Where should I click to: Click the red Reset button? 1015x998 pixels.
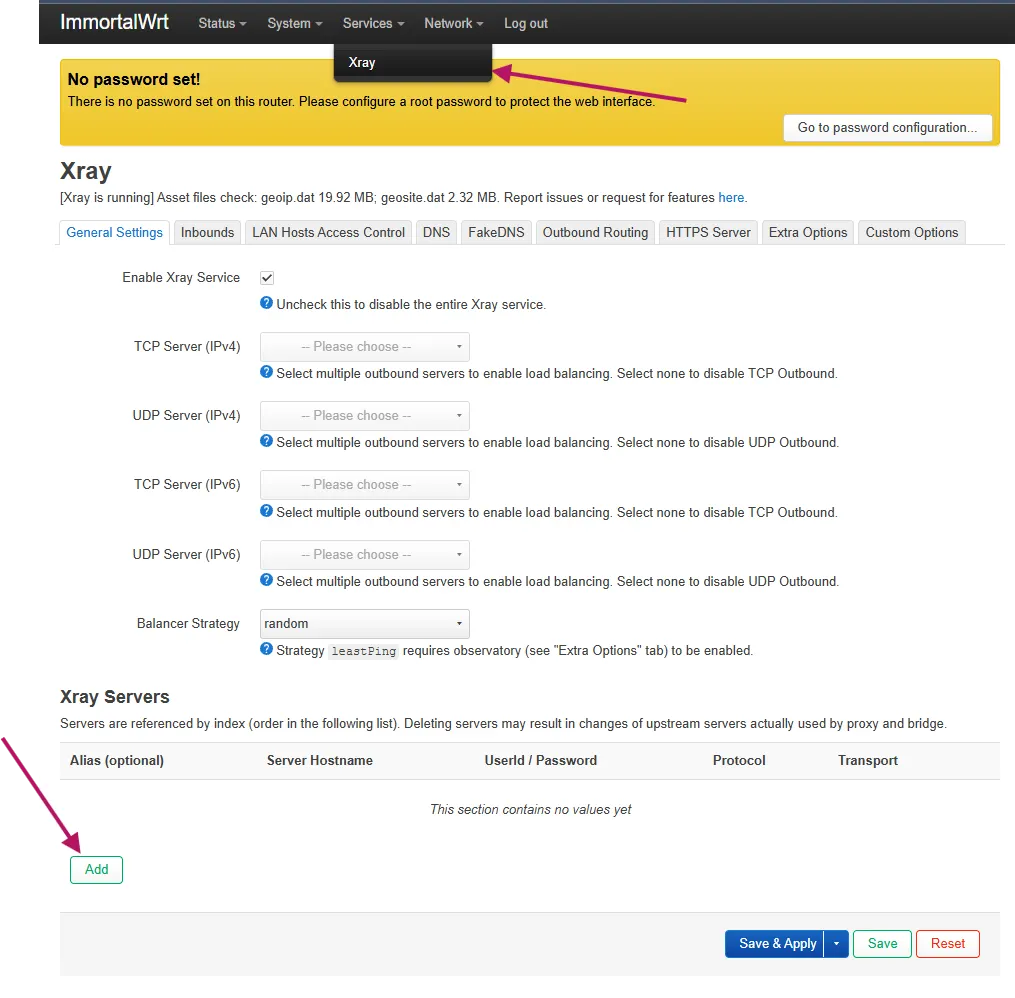click(x=948, y=944)
